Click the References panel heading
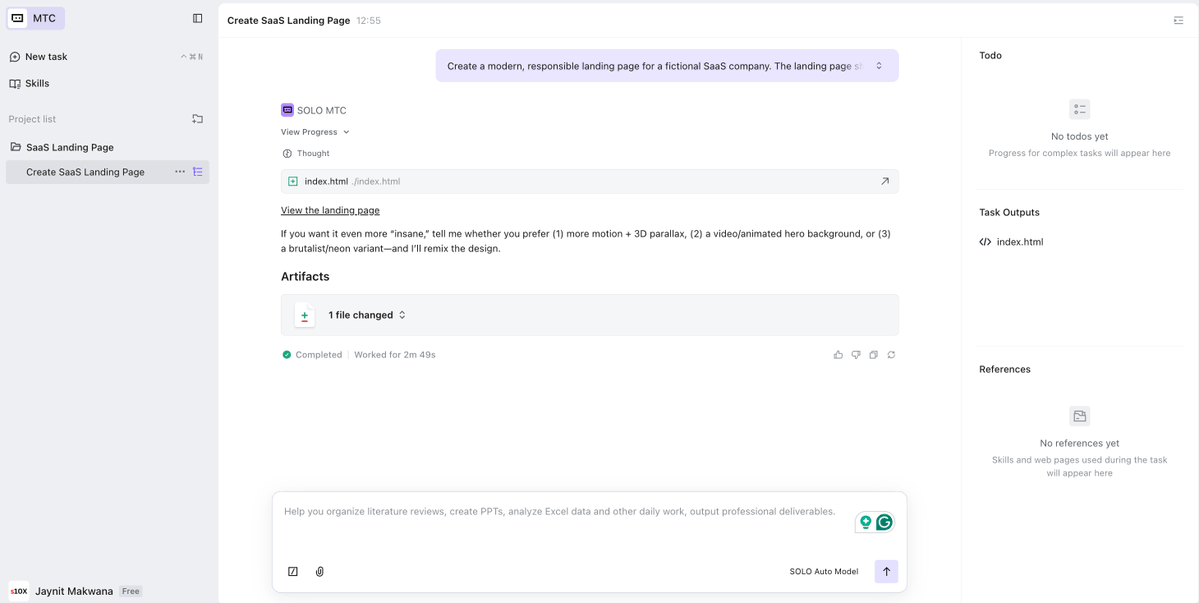The width and height of the screenshot is (1199, 603). click(x=1005, y=369)
